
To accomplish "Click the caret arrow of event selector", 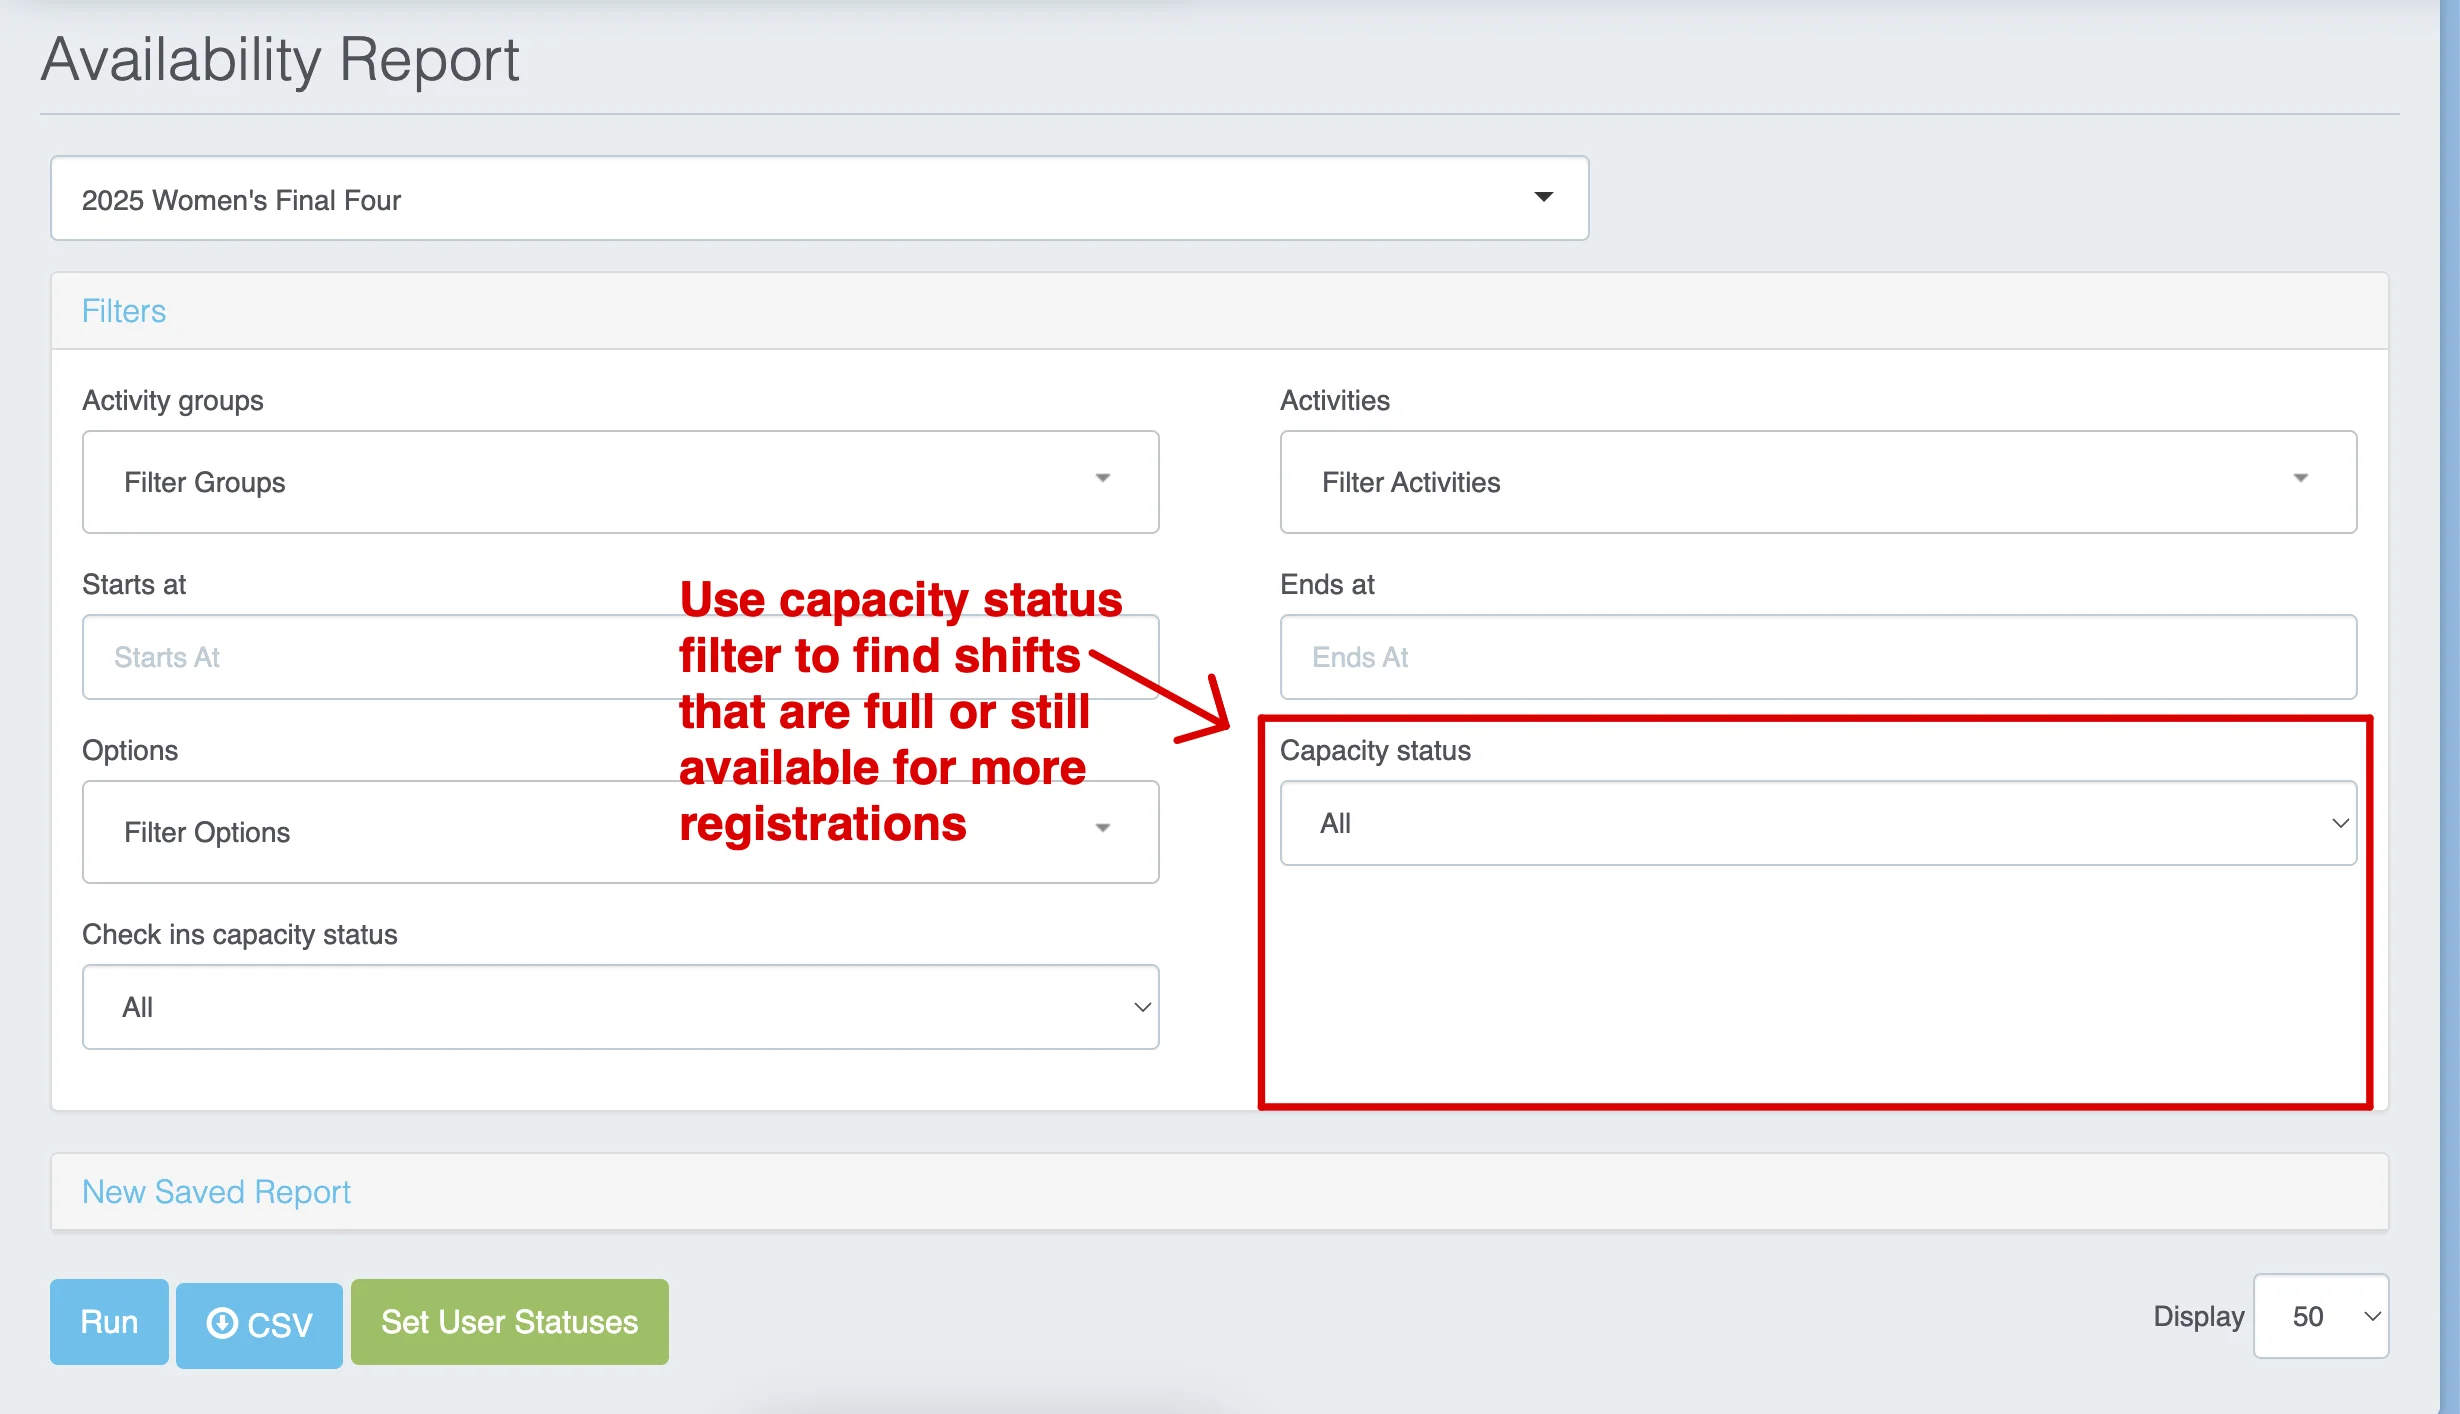I will [1544, 197].
